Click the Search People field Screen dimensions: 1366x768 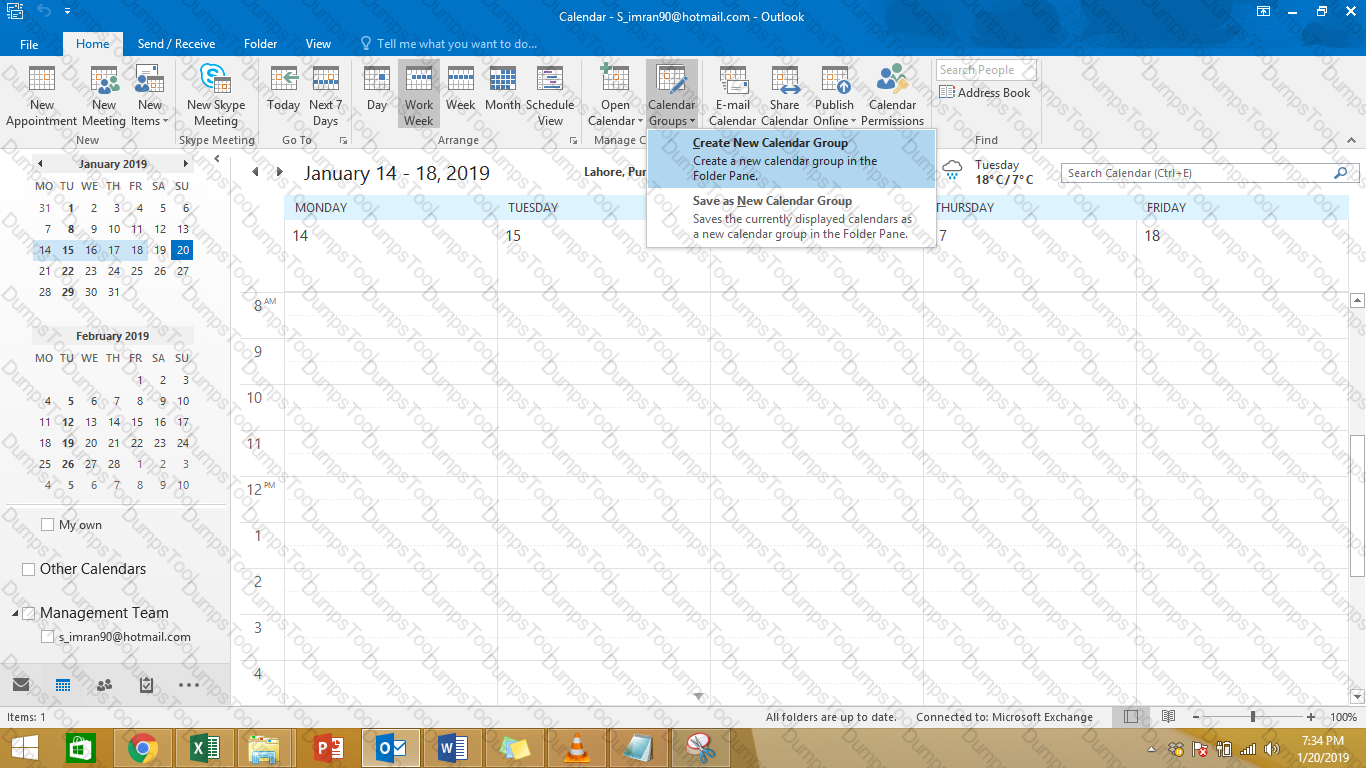986,70
